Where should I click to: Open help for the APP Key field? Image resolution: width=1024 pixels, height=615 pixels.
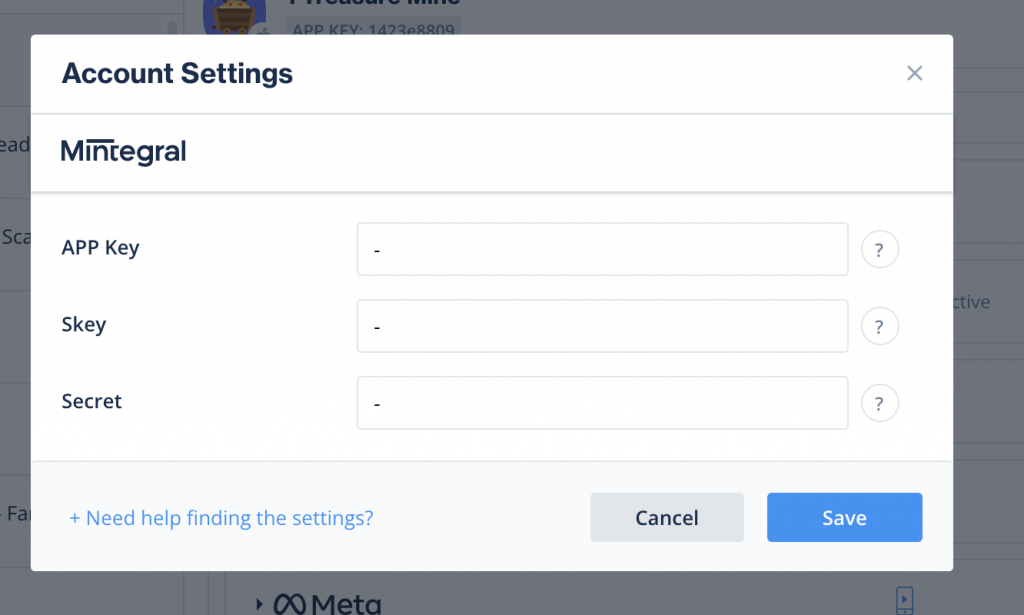tap(880, 249)
